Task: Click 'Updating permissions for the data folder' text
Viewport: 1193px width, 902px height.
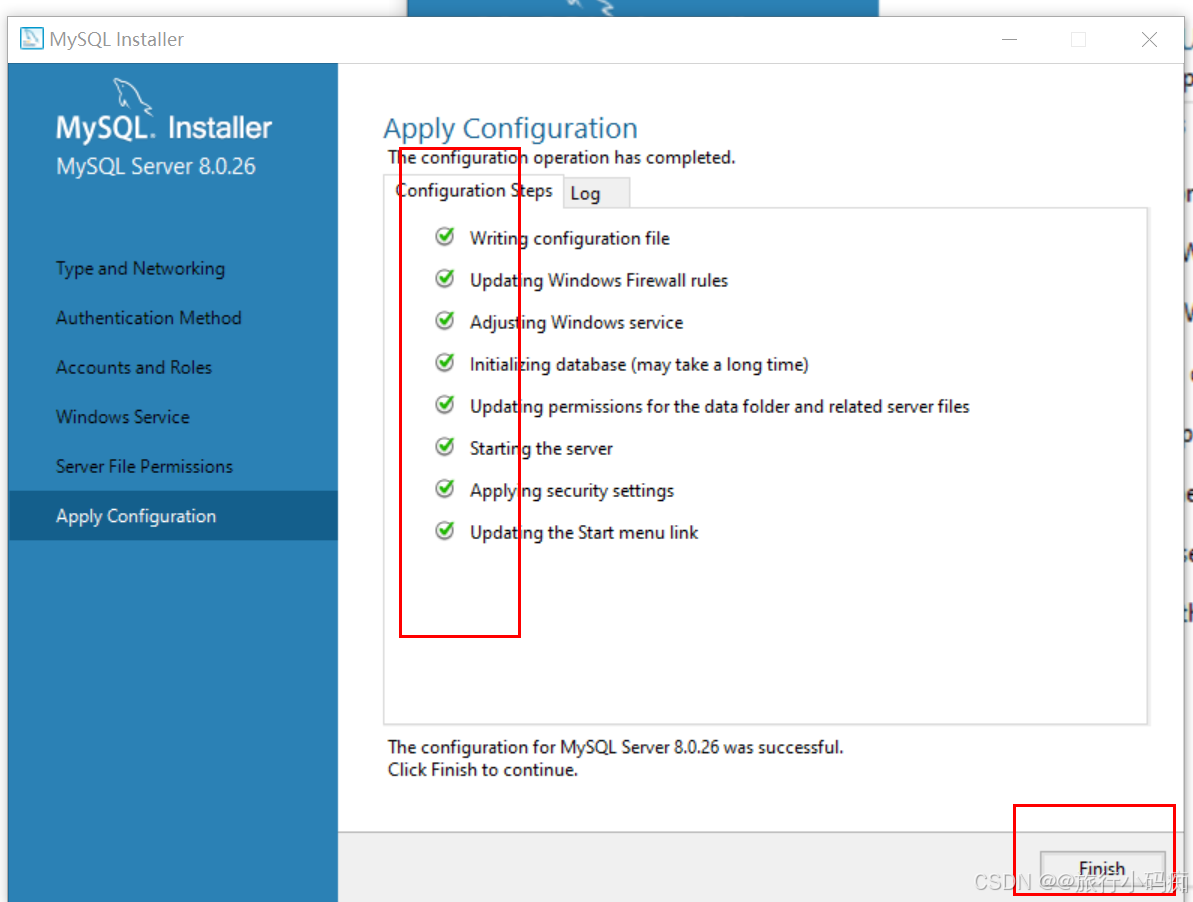Action: click(719, 407)
